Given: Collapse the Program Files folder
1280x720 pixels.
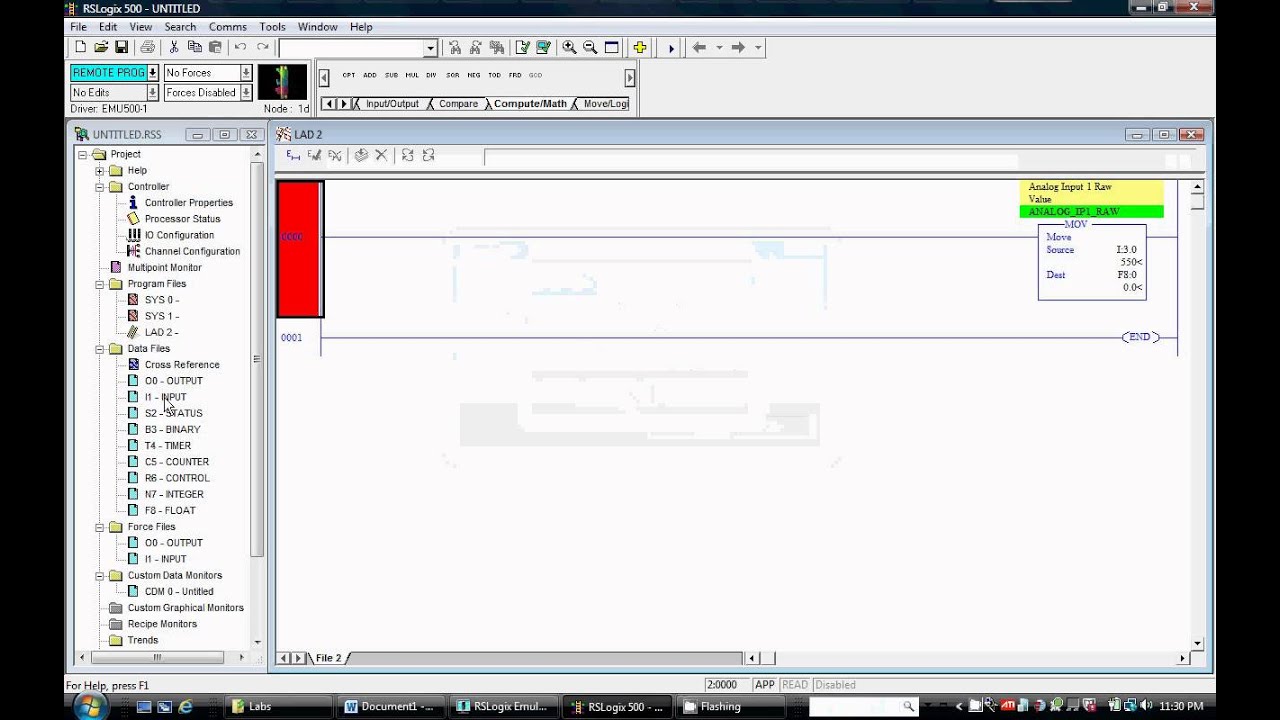Looking at the screenshot, I should [x=100, y=284].
